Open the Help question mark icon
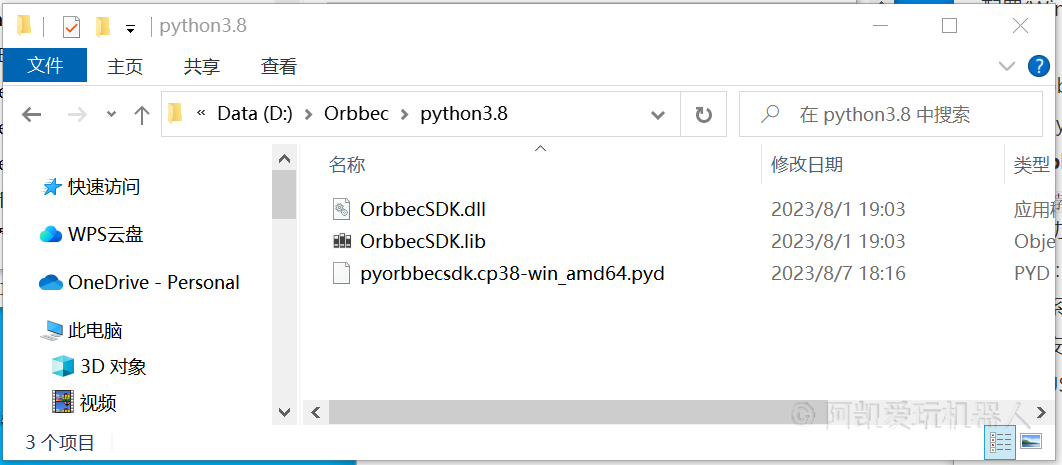This screenshot has height=465, width=1062. (1038, 66)
